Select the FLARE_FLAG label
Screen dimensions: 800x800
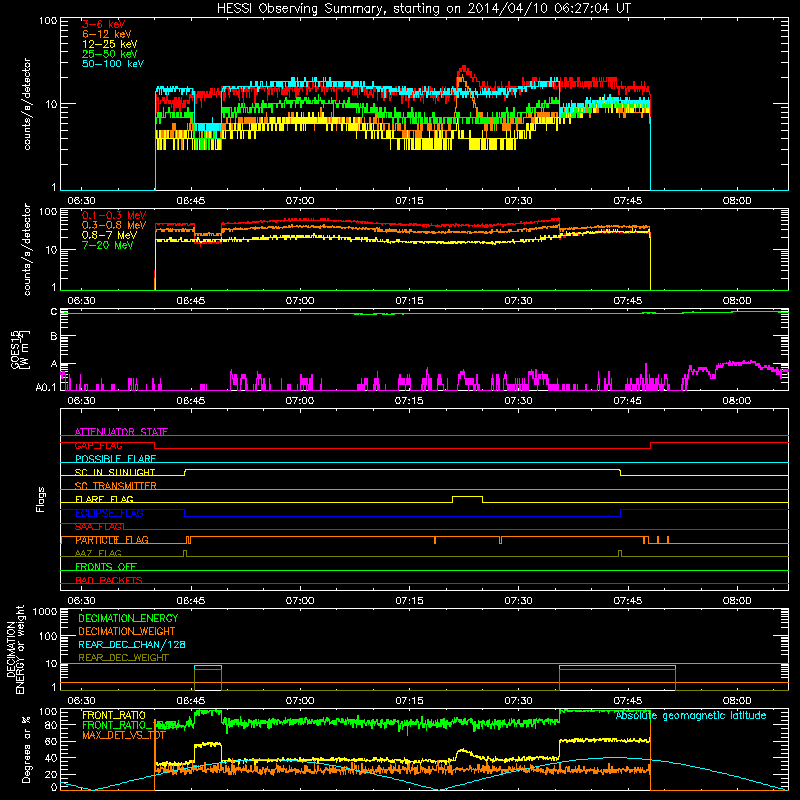104,499
